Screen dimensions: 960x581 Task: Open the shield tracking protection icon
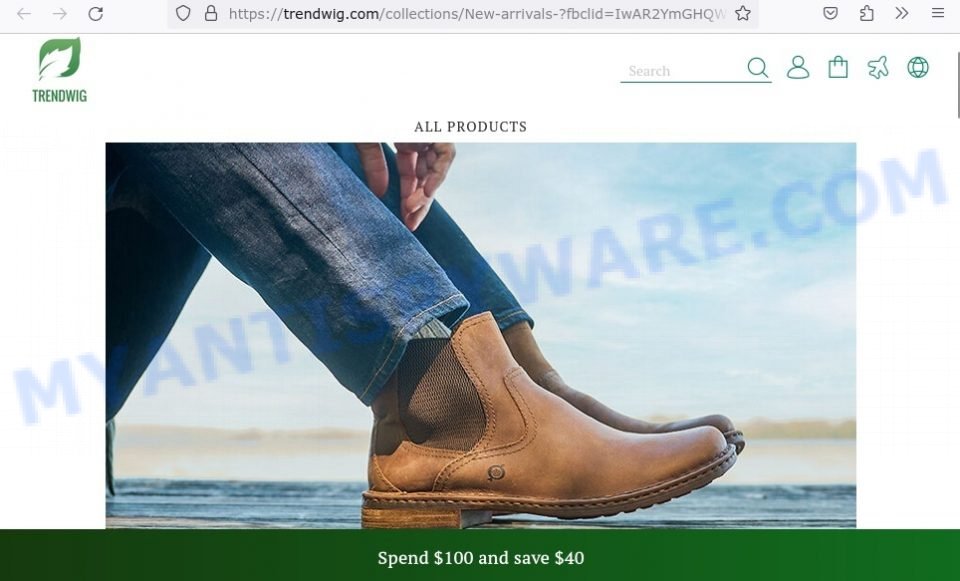183,13
